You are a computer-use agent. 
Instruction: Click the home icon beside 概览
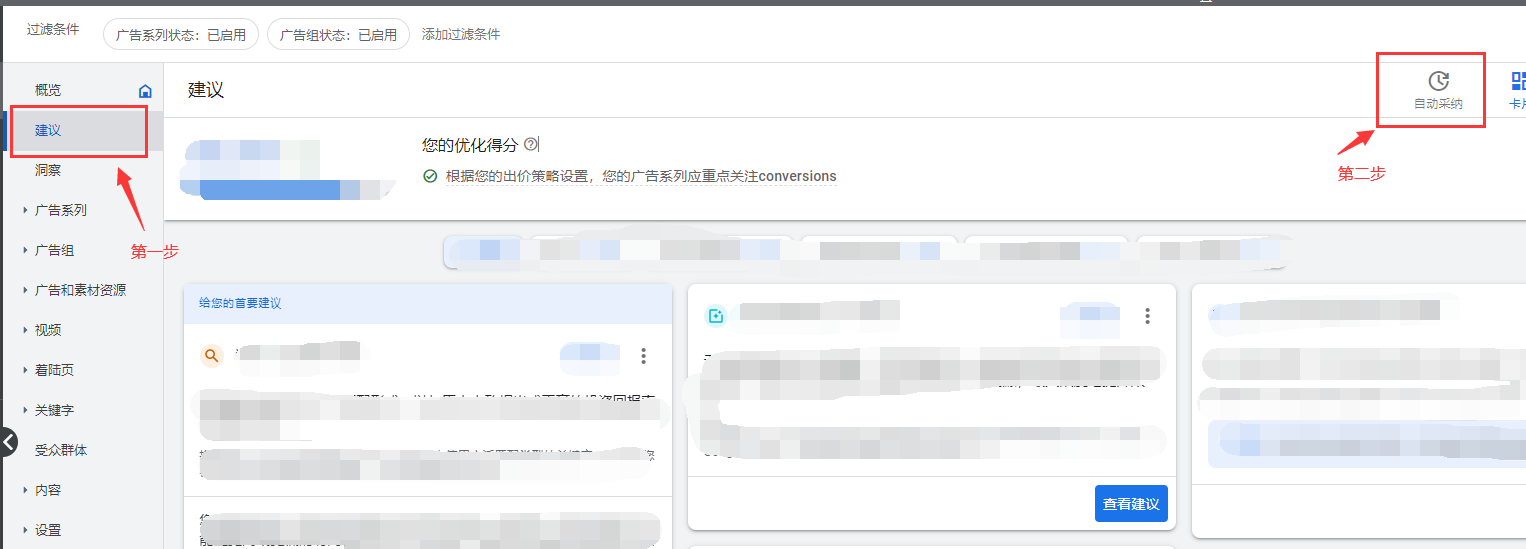tap(145, 91)
